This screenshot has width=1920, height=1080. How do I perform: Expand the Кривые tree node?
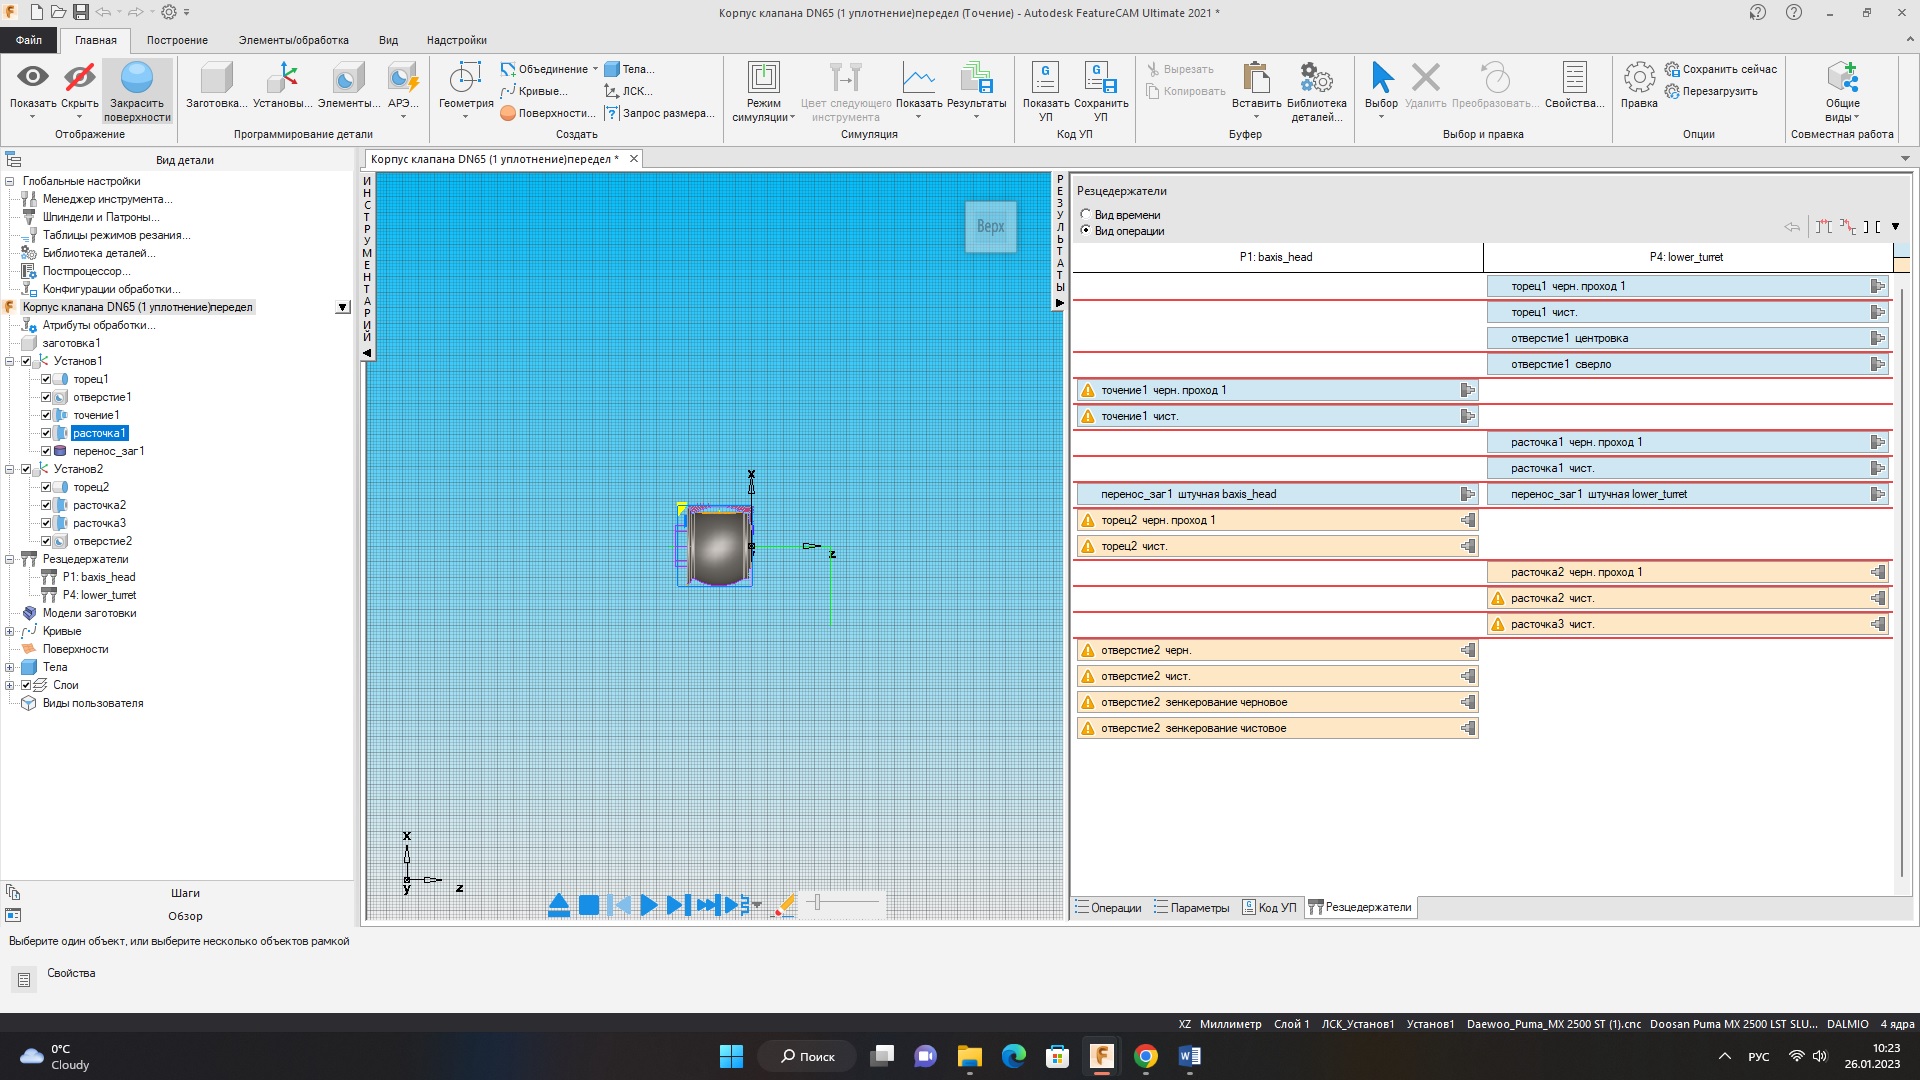[8, 631]
